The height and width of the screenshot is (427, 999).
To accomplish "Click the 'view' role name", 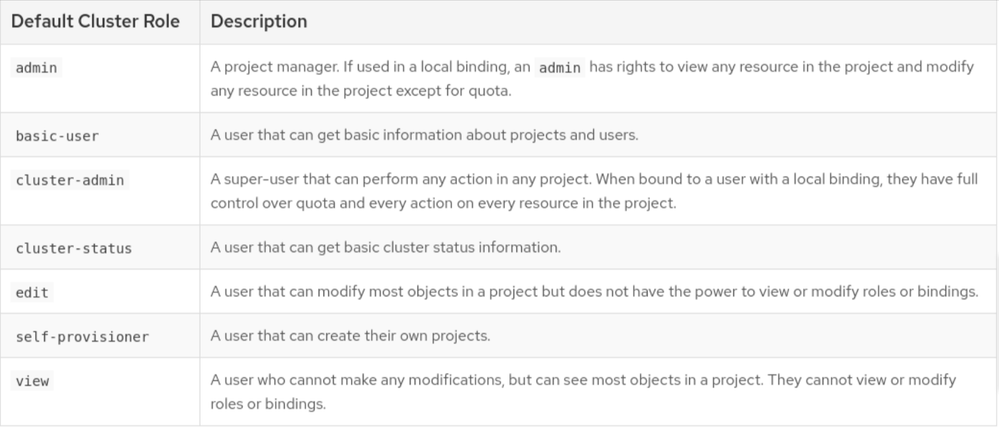I will [32, 381].
